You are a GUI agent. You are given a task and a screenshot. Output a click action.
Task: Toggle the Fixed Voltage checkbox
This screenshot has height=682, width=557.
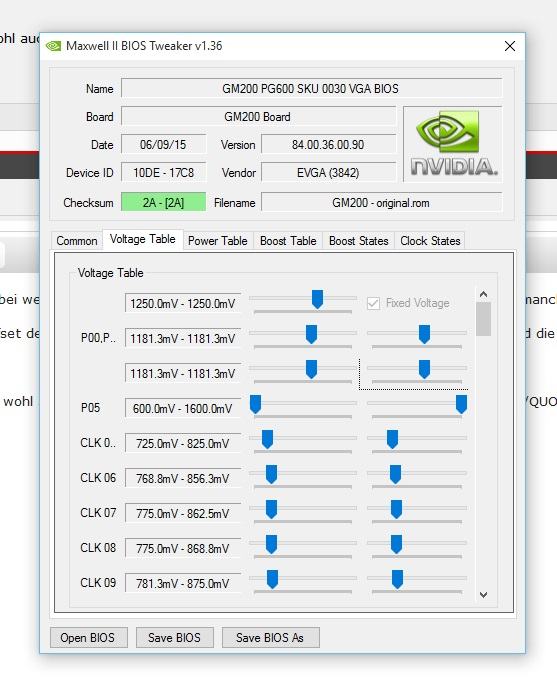coord(373,303)
